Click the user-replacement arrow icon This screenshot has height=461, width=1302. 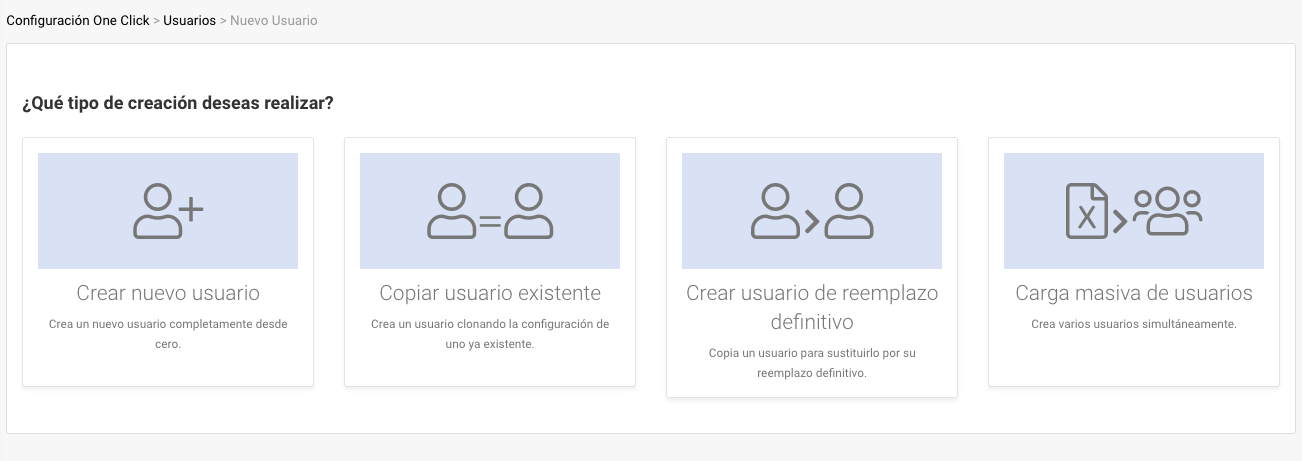(x=812, y=211)
